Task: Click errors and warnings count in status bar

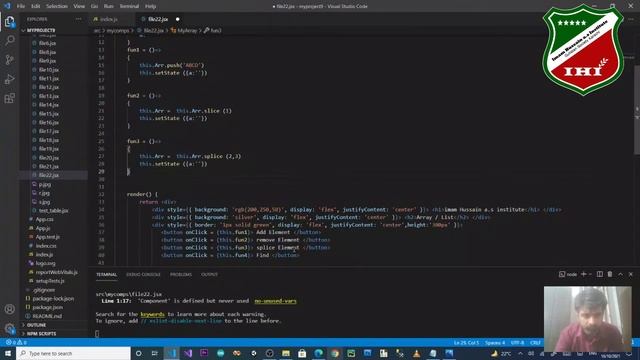Action: point(16,342)
